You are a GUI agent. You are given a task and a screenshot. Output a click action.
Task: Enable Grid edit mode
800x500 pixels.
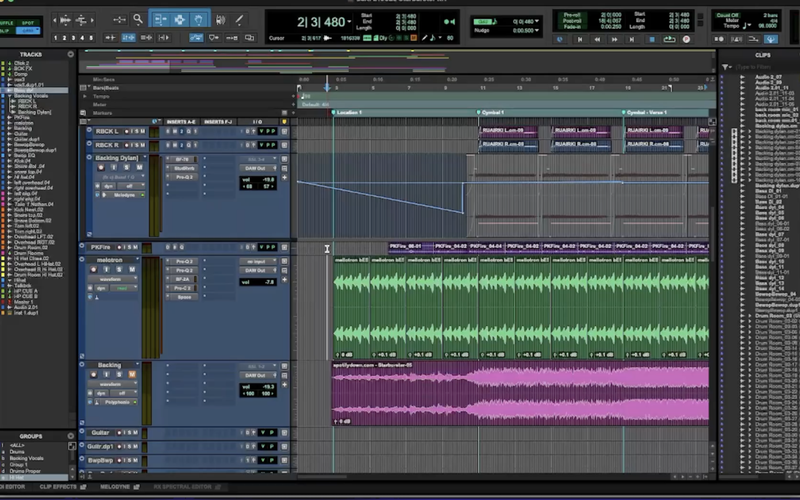coord(27,30)
